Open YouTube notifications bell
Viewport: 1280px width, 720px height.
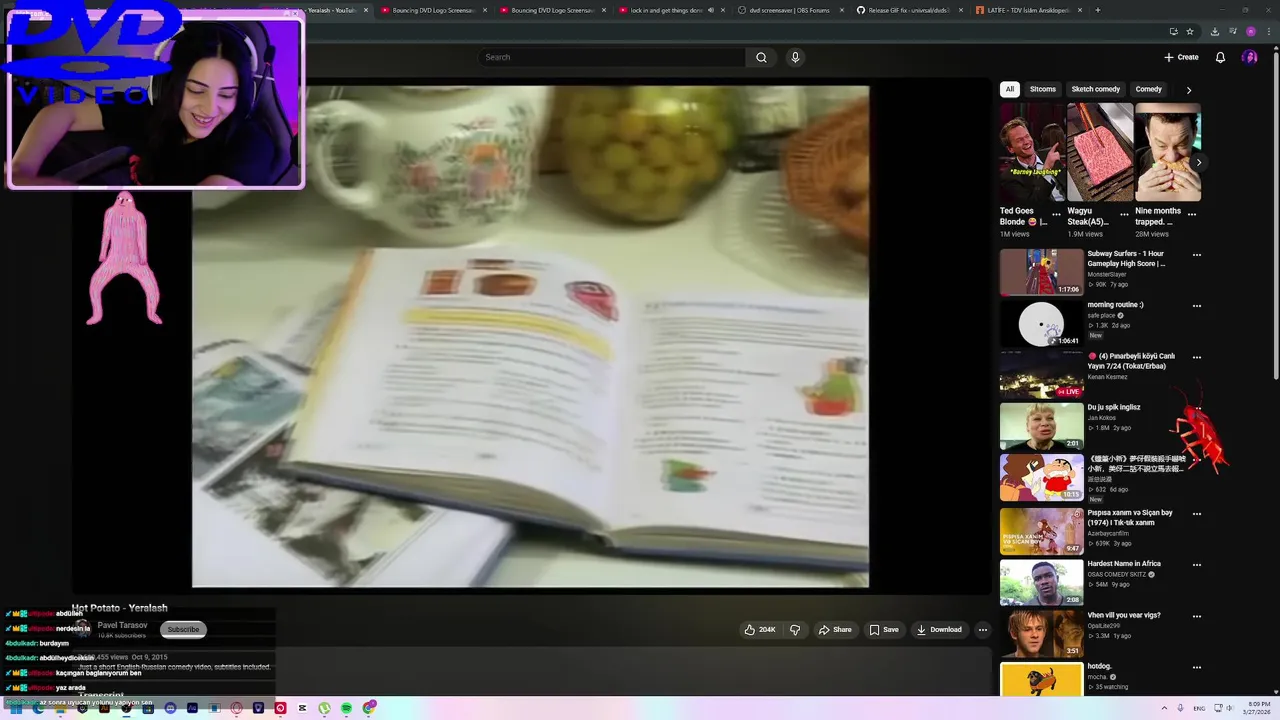click(x=1220, y=57)
